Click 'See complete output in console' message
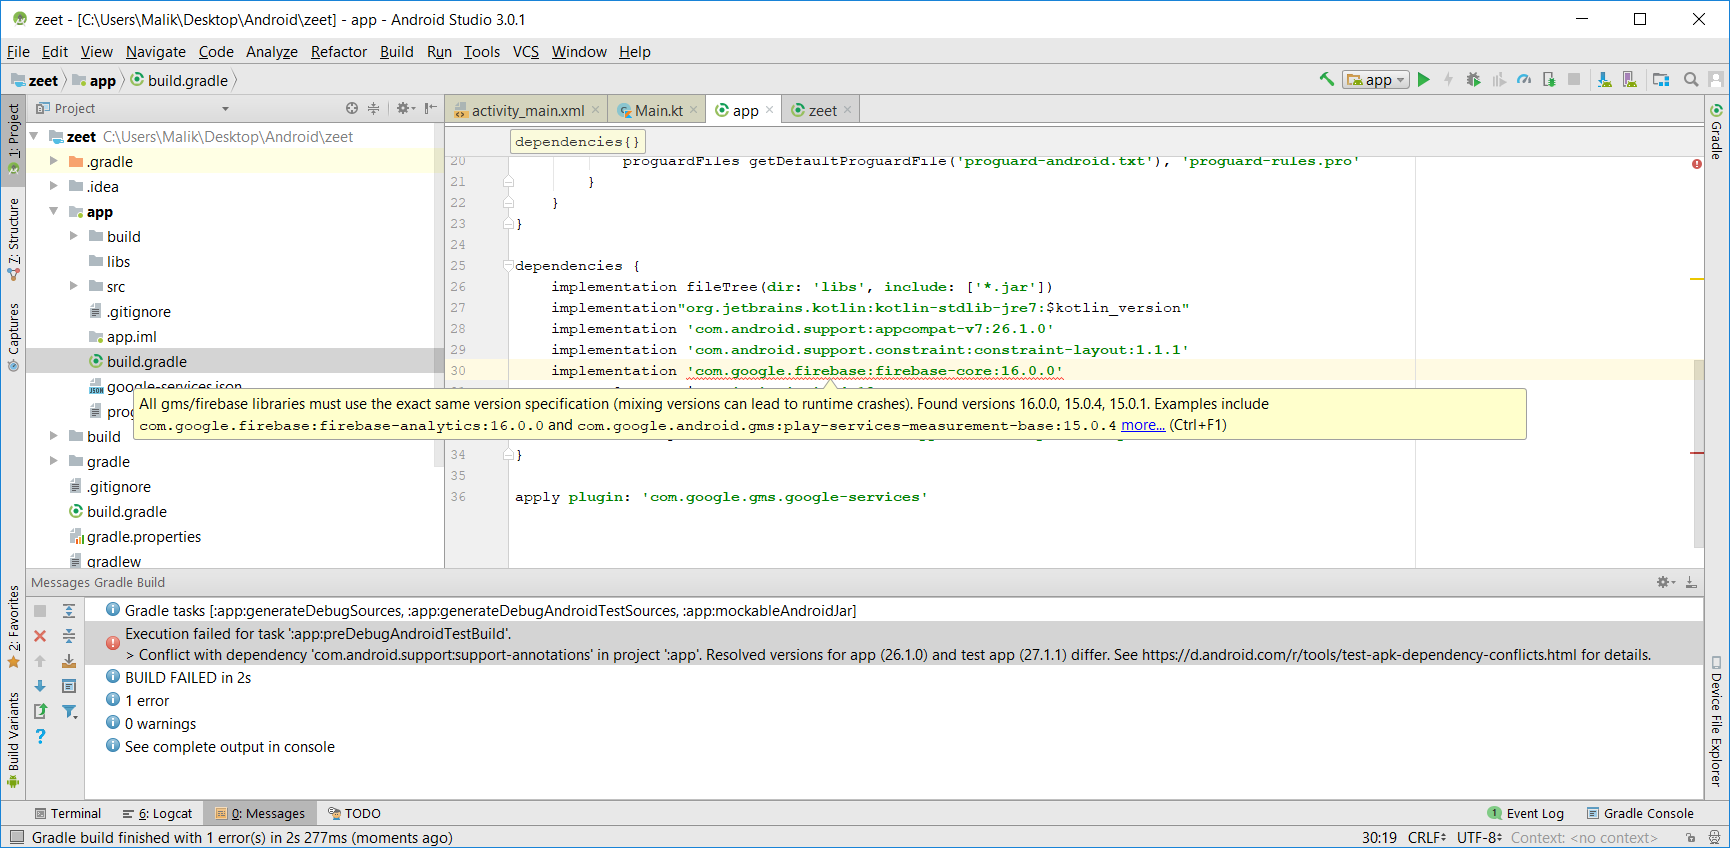The width and height of the screenshot is (1730, 848). click(x=229, y=746)
